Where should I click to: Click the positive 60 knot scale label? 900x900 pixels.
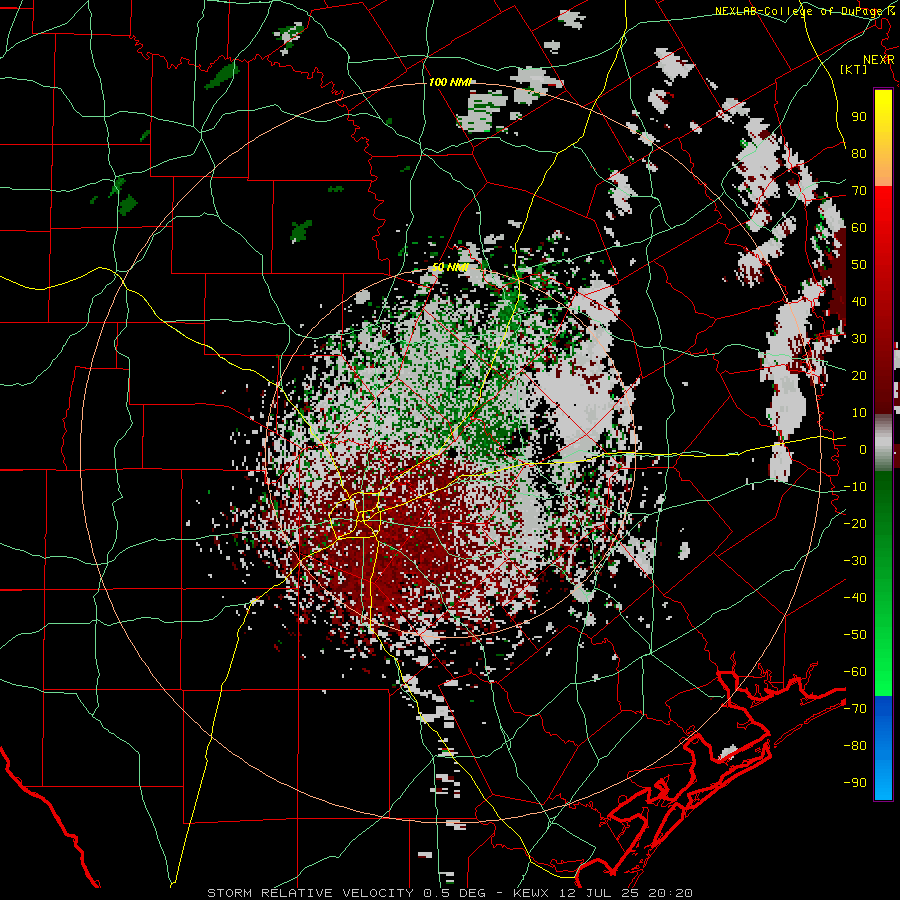pyautogui.click(x=859, y=227)
